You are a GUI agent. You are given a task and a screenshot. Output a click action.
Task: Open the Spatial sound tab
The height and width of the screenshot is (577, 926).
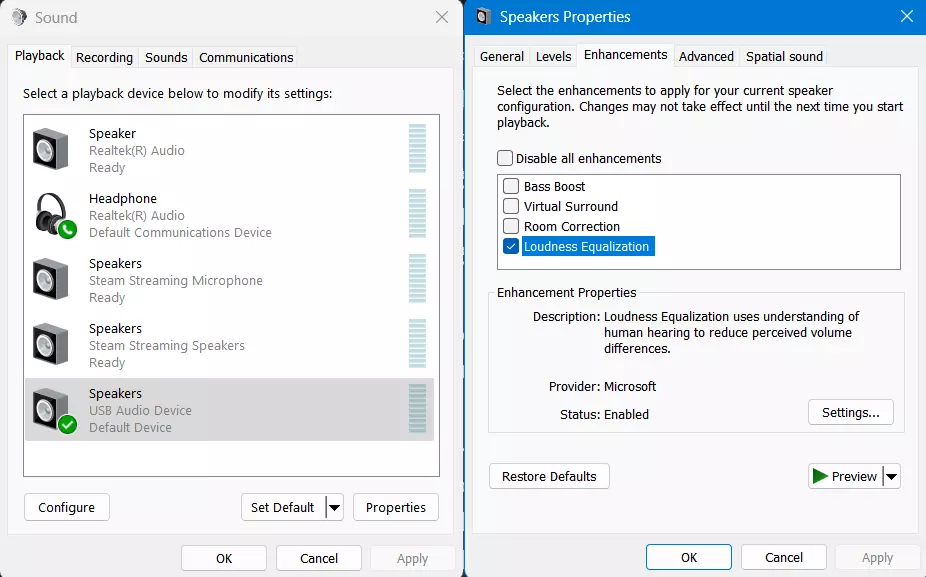pos(784,56)
